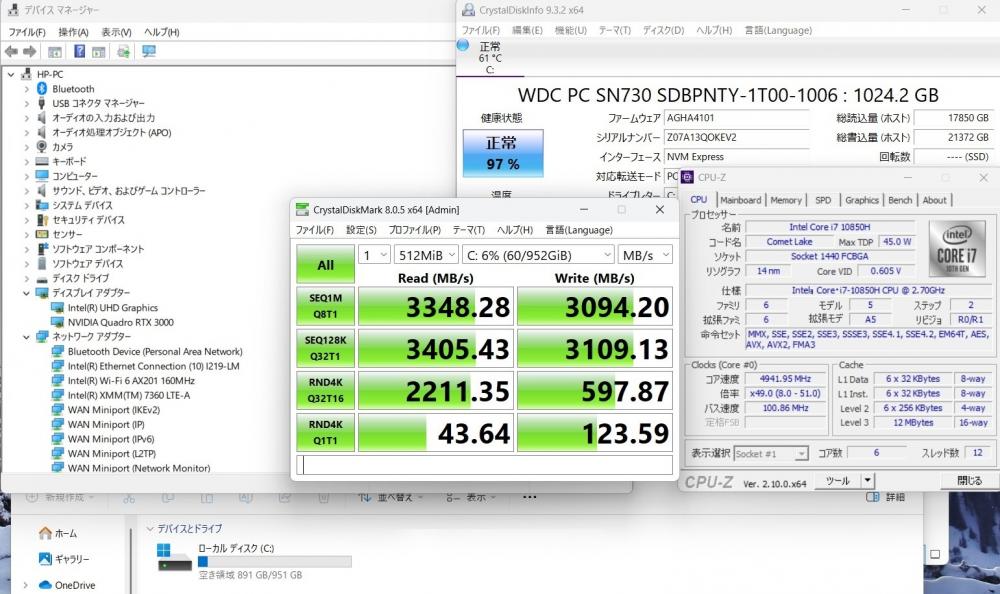Open the MB/s unit dropdown
This screenshot has height=594, width=1000.
click(645, 255)
